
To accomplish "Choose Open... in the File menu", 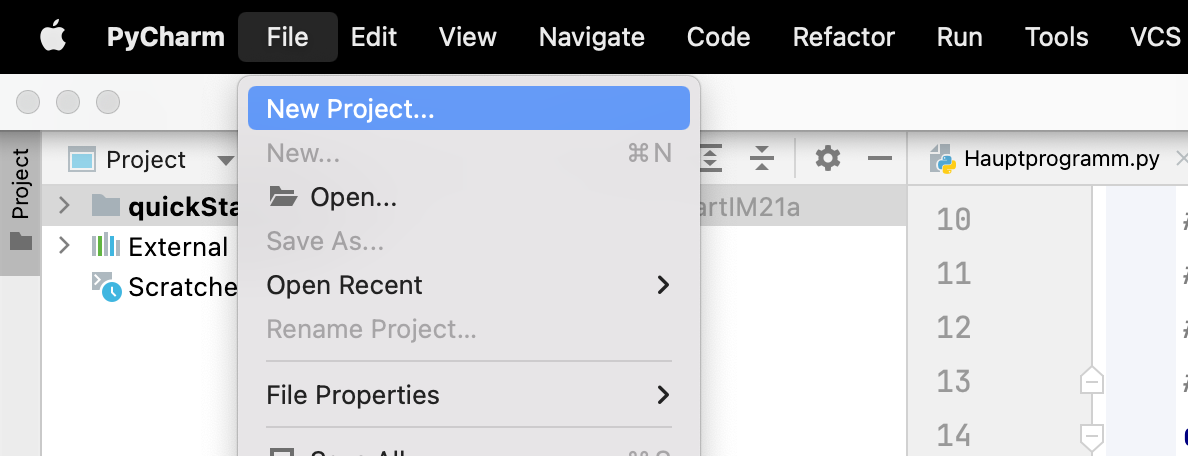I will (353, 198).
